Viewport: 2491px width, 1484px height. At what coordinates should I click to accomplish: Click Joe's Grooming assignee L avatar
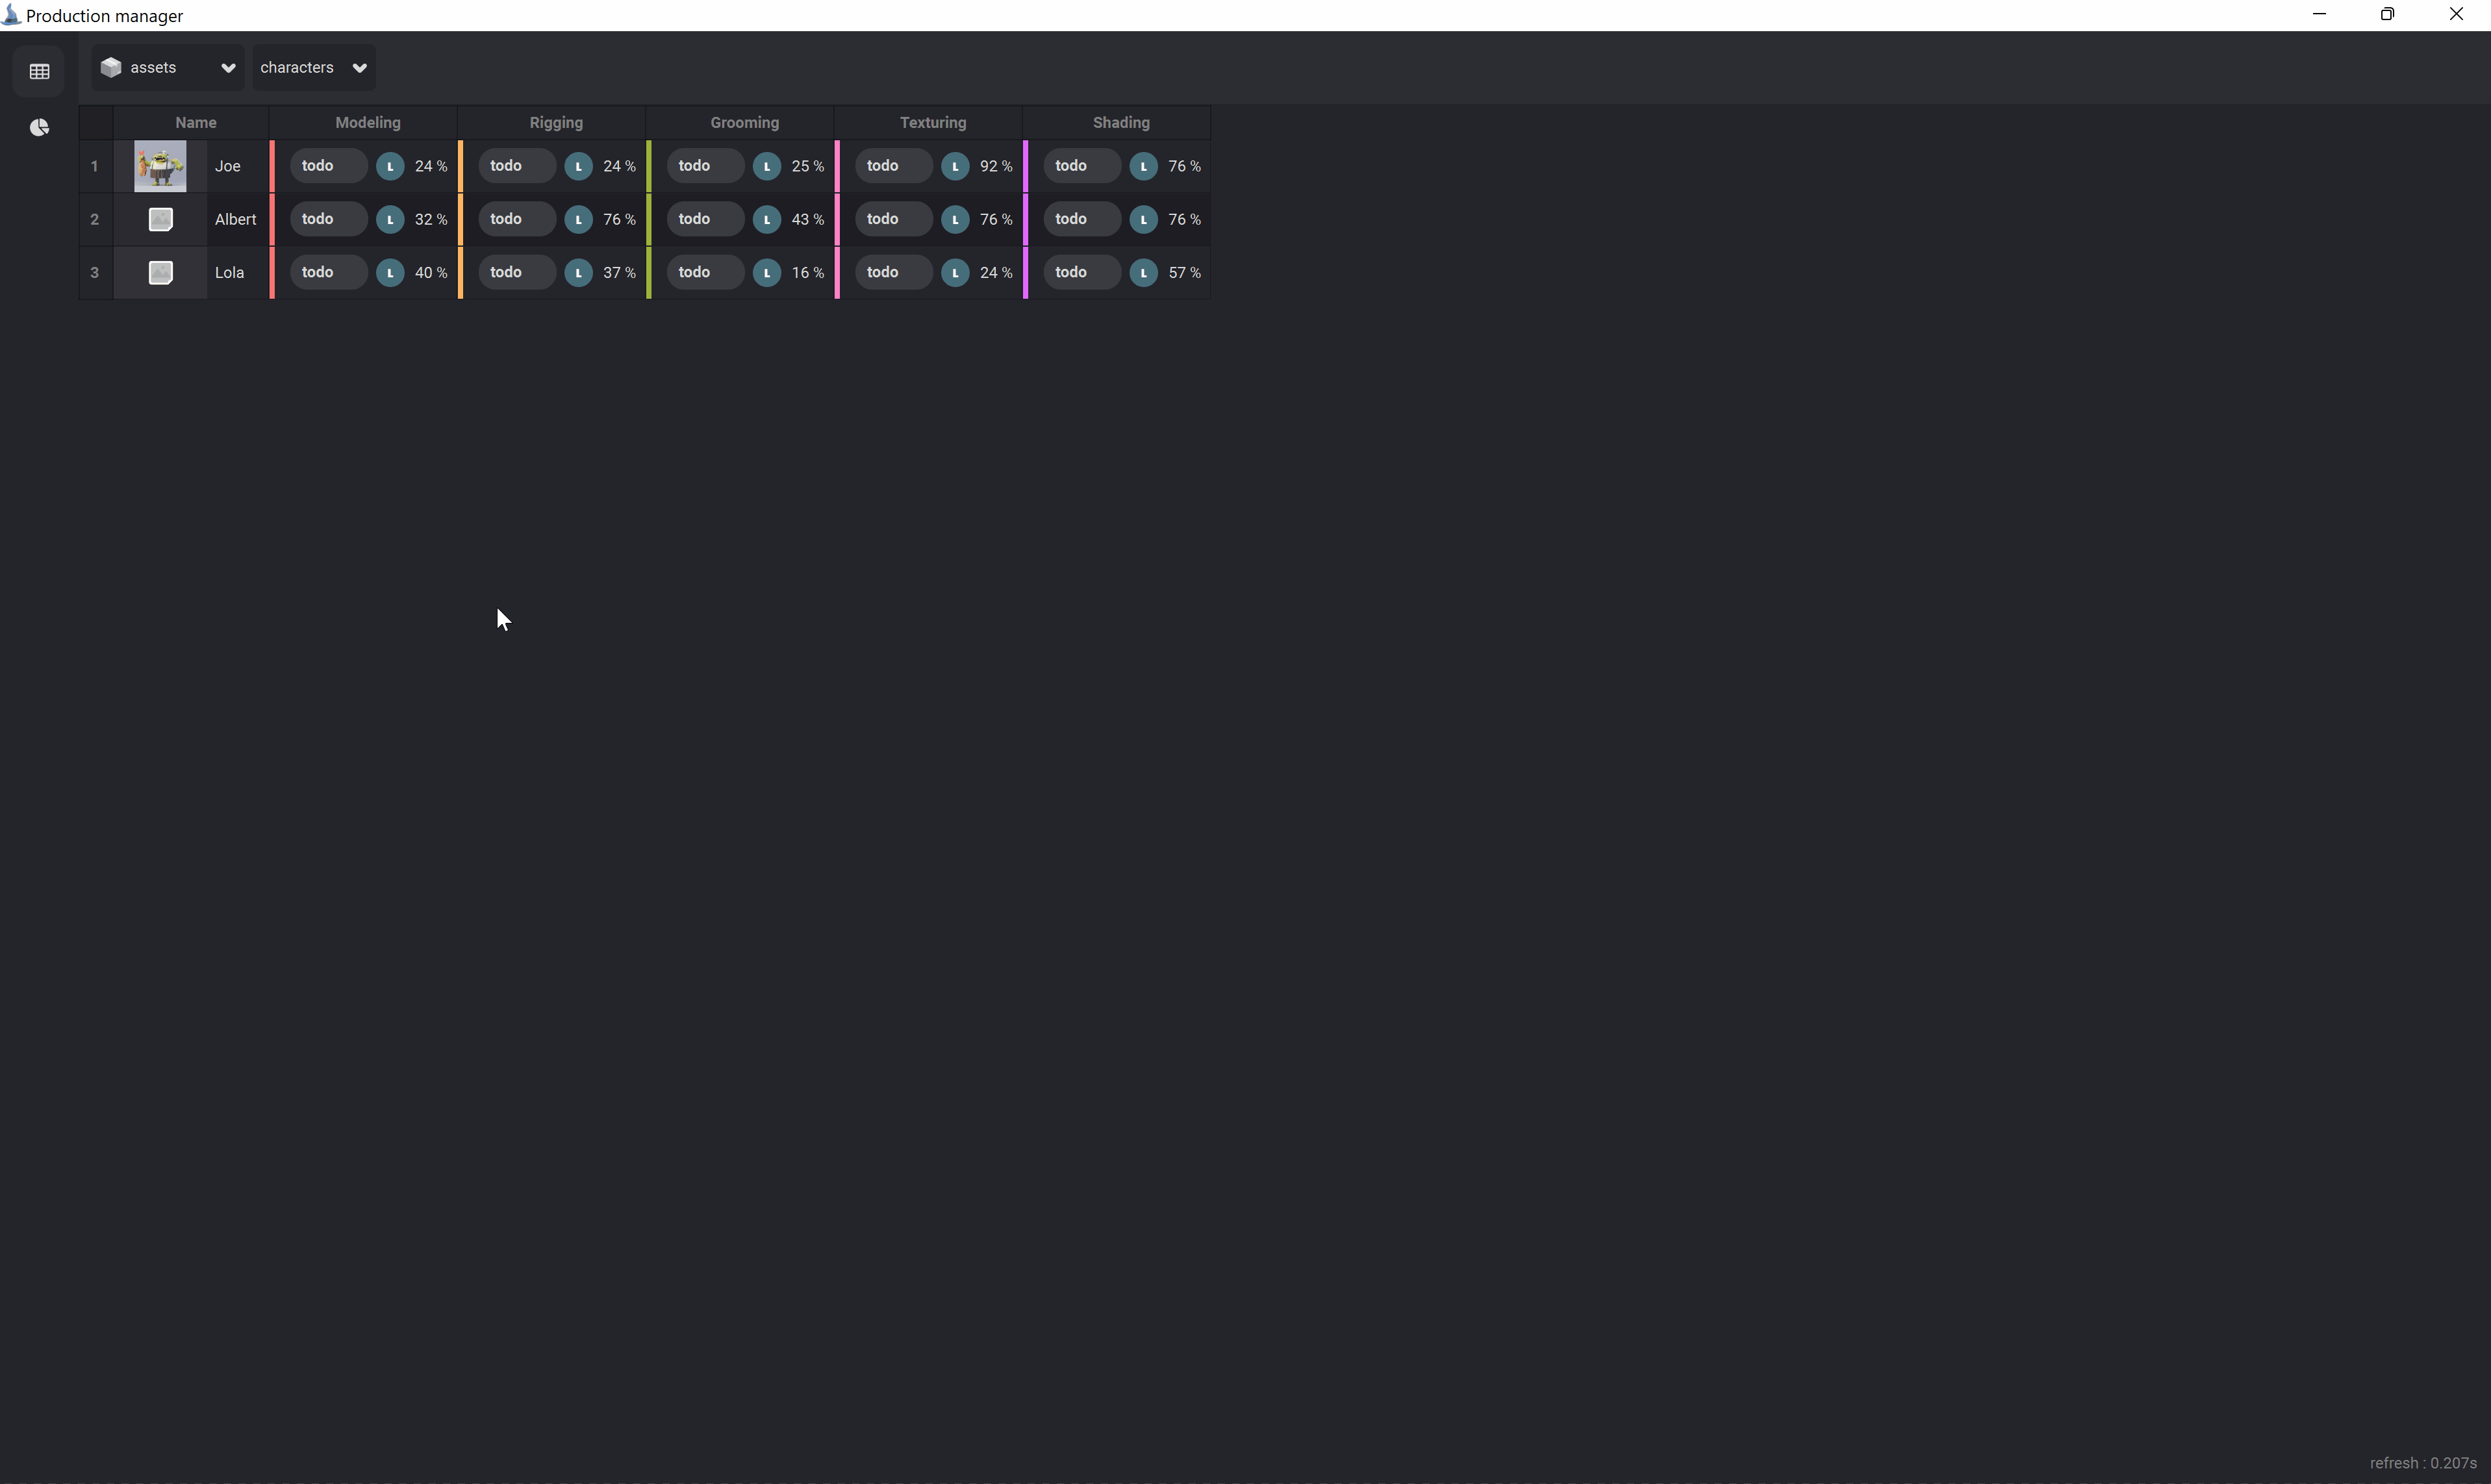pos(767,166)
